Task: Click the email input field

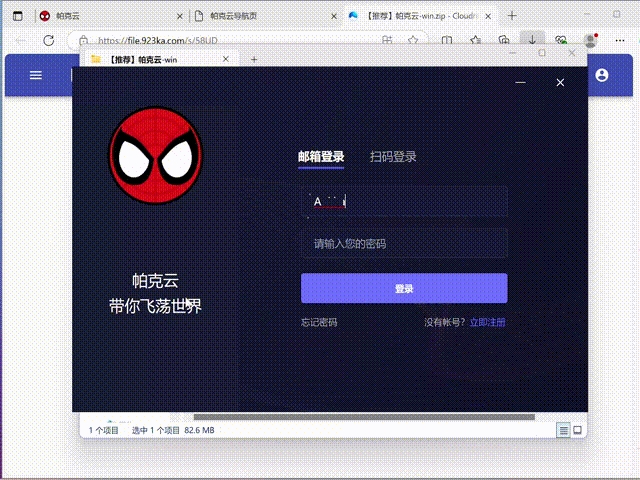Action: click(404, 202)
